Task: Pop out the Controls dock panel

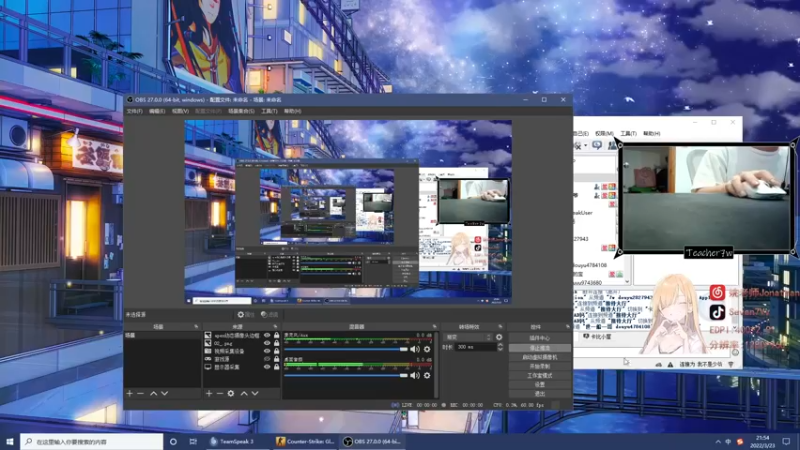Action: tap(568, 327)
